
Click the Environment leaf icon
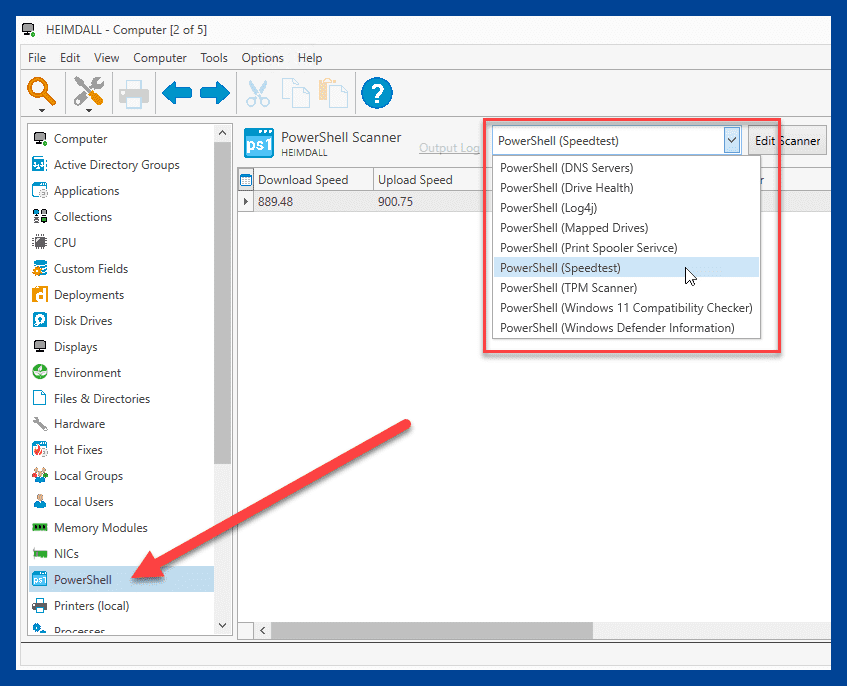[40, 372]
